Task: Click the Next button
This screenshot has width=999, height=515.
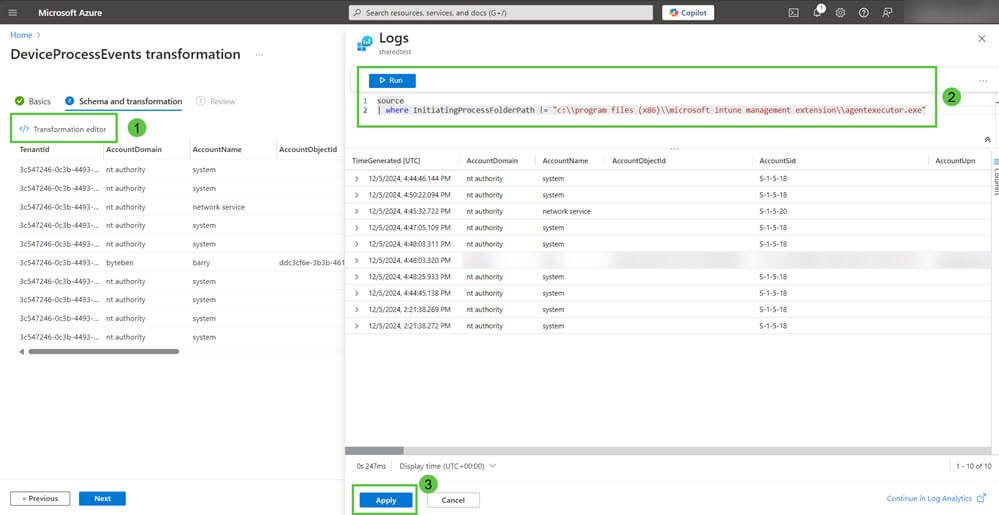Action: point(102,498)
